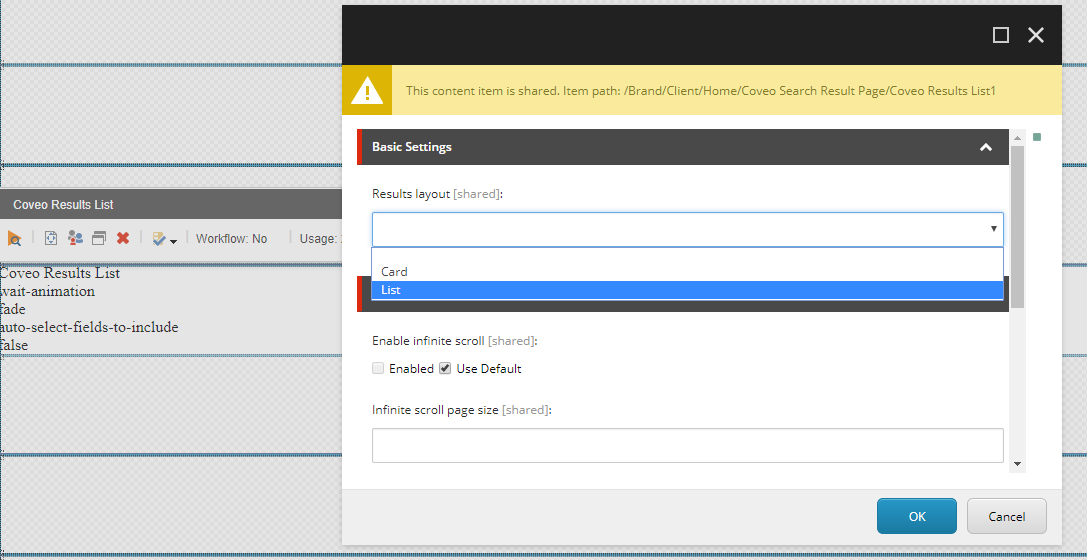1087x560 pixels.
Task: Open the Results layout dropdown
Action: coord(688,229)
